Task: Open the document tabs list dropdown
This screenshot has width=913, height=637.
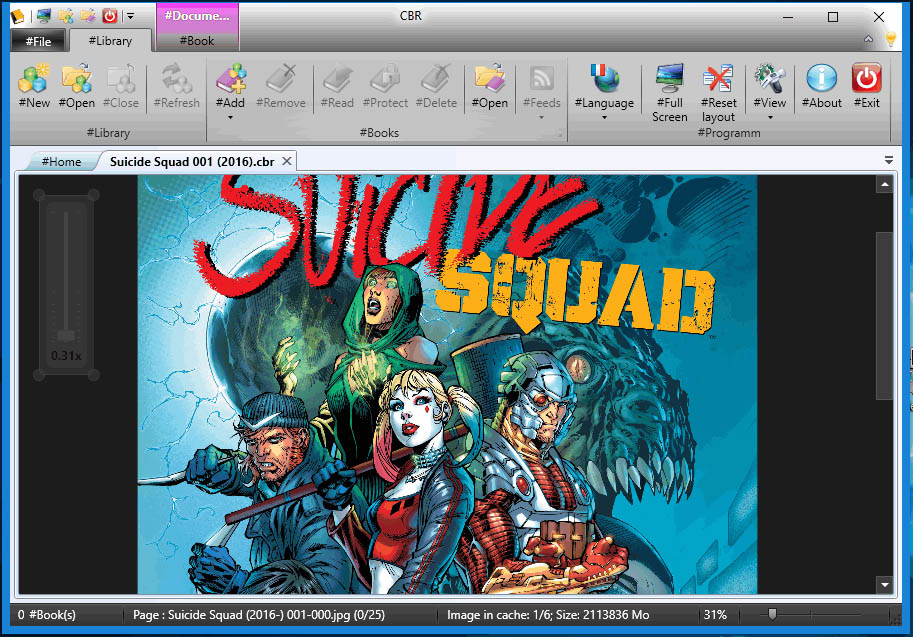Action: pos(889,160)
